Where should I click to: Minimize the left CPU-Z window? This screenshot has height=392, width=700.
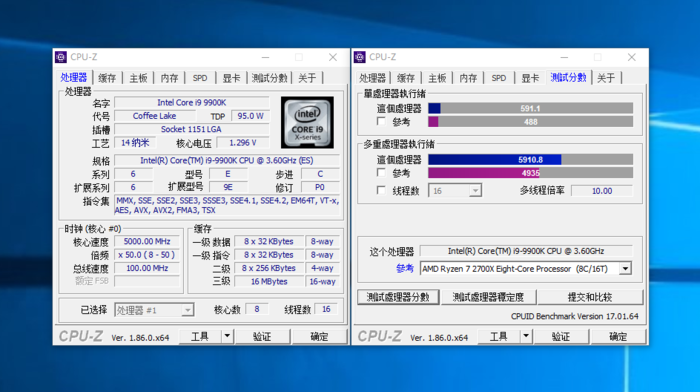[266, 57]
